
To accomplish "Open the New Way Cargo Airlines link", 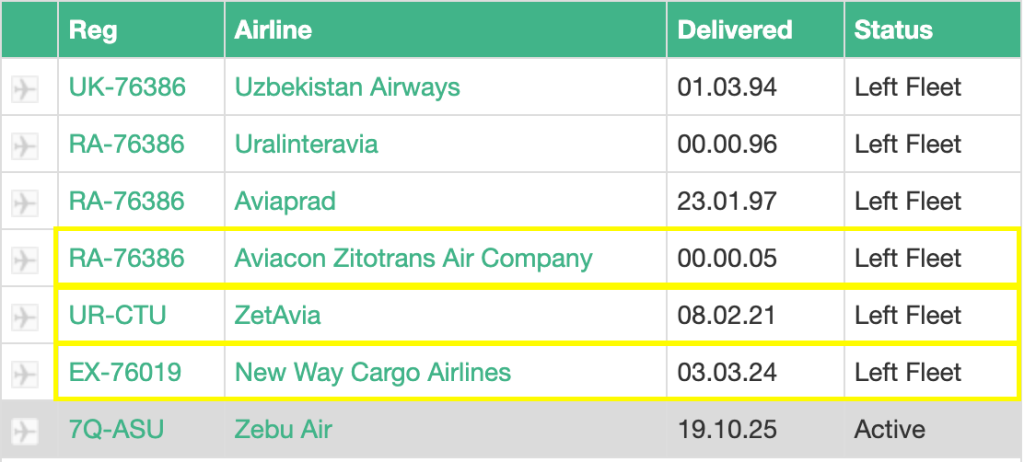I will pyautogui.click(x=372, y=372).
